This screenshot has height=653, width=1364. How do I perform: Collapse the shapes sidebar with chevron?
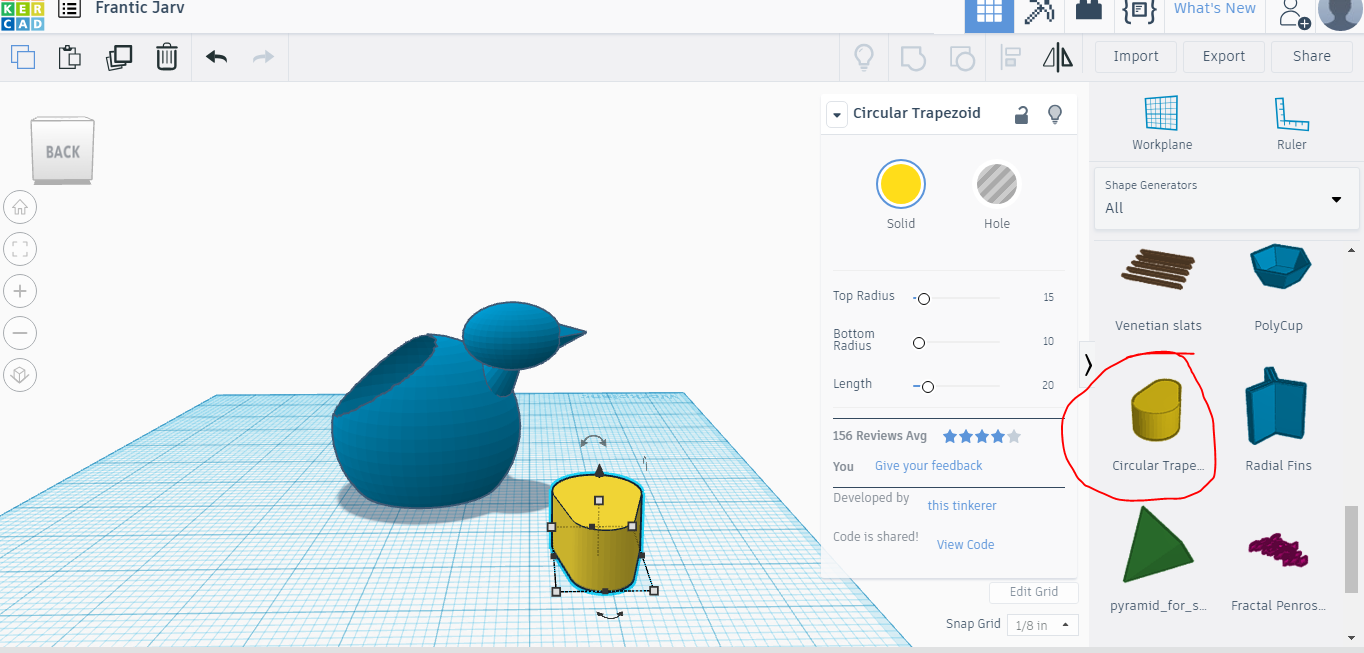click(1088, 365)
